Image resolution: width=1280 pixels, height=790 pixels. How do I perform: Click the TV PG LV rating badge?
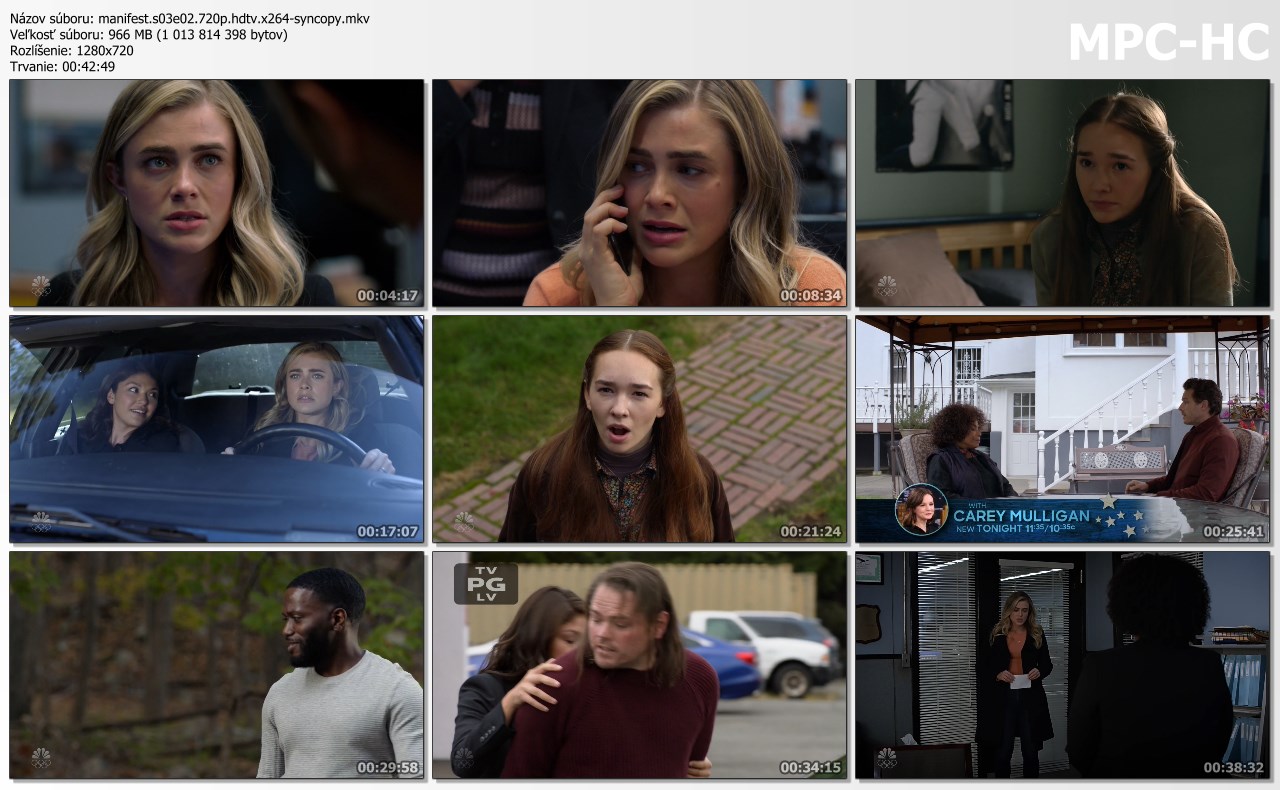[x=485, y=583]
